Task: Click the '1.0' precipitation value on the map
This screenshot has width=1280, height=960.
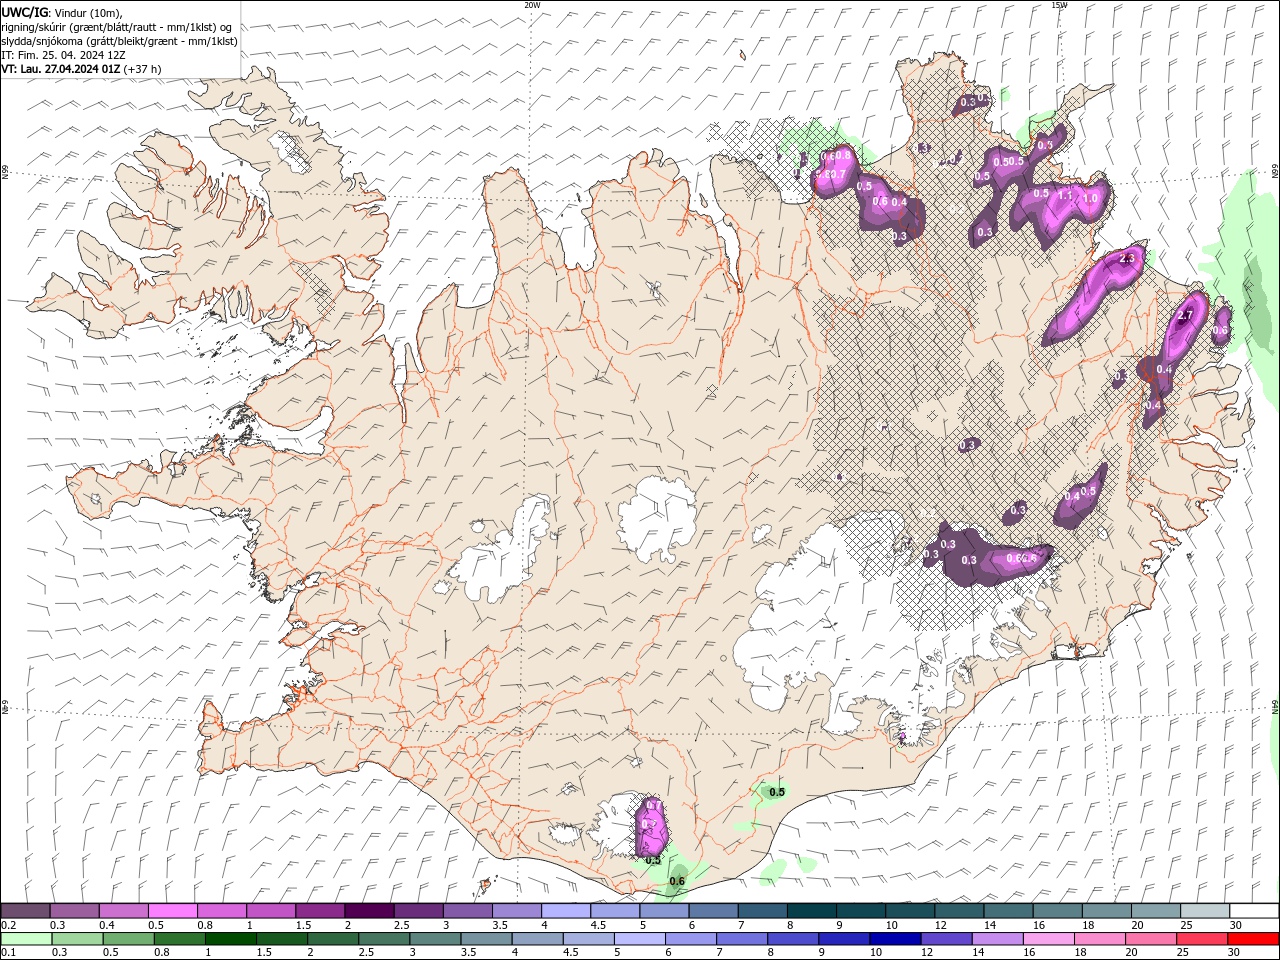Action: click(1090, 198)
